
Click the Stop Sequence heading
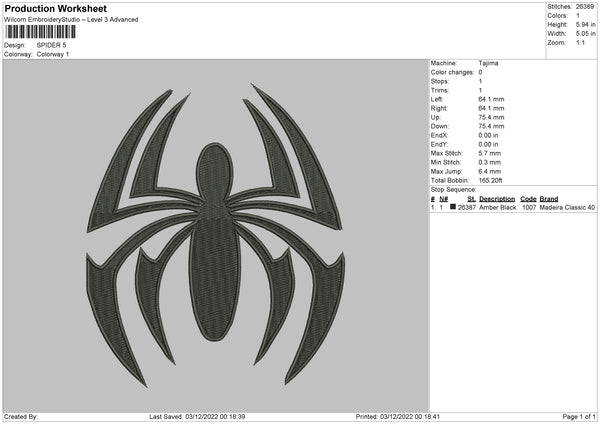(453, 187)
